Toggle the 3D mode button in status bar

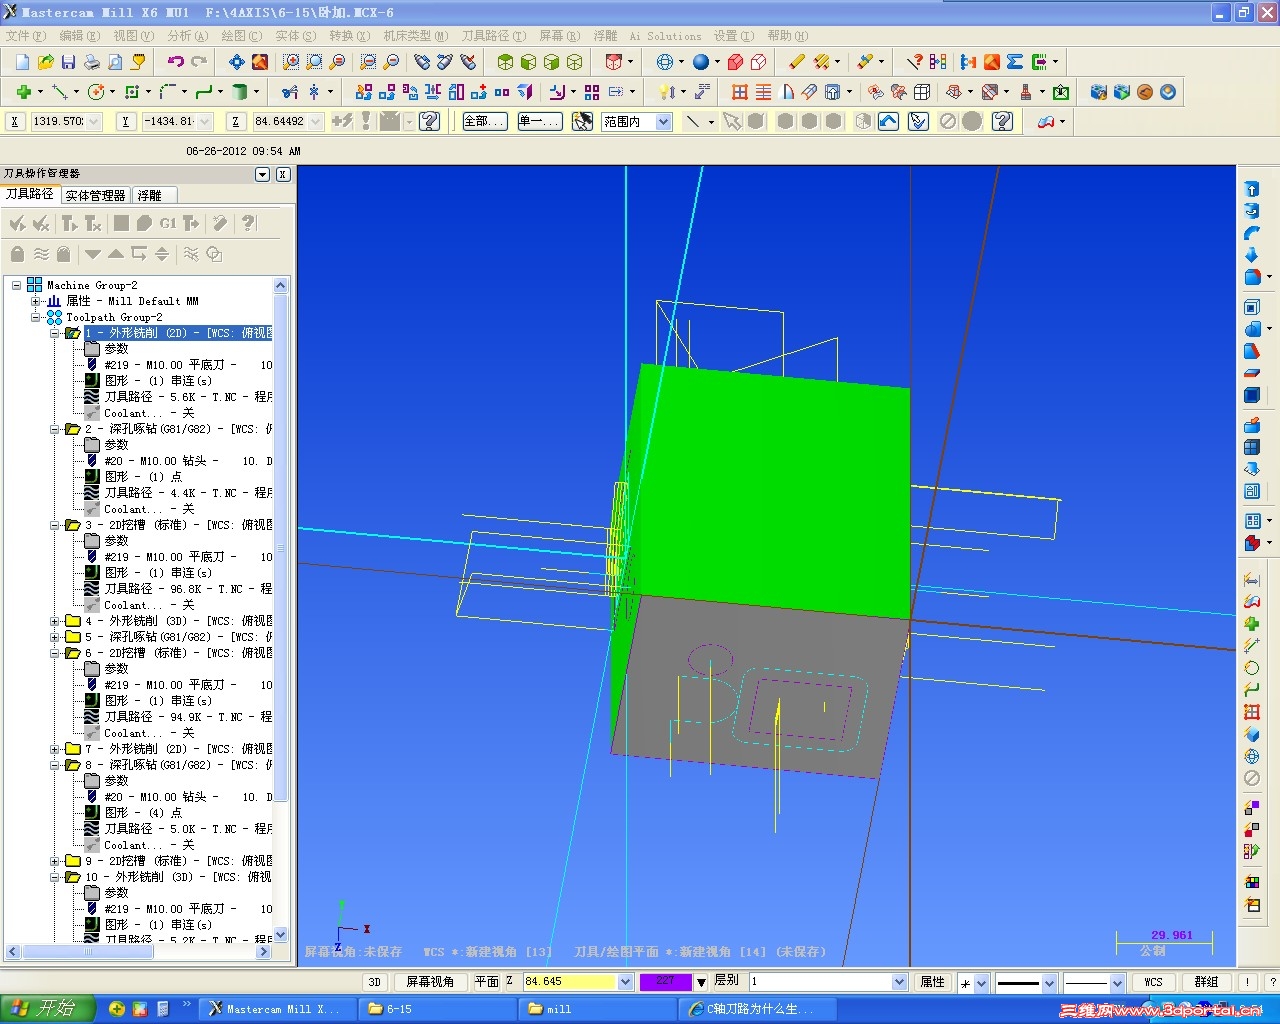point(375,982)
